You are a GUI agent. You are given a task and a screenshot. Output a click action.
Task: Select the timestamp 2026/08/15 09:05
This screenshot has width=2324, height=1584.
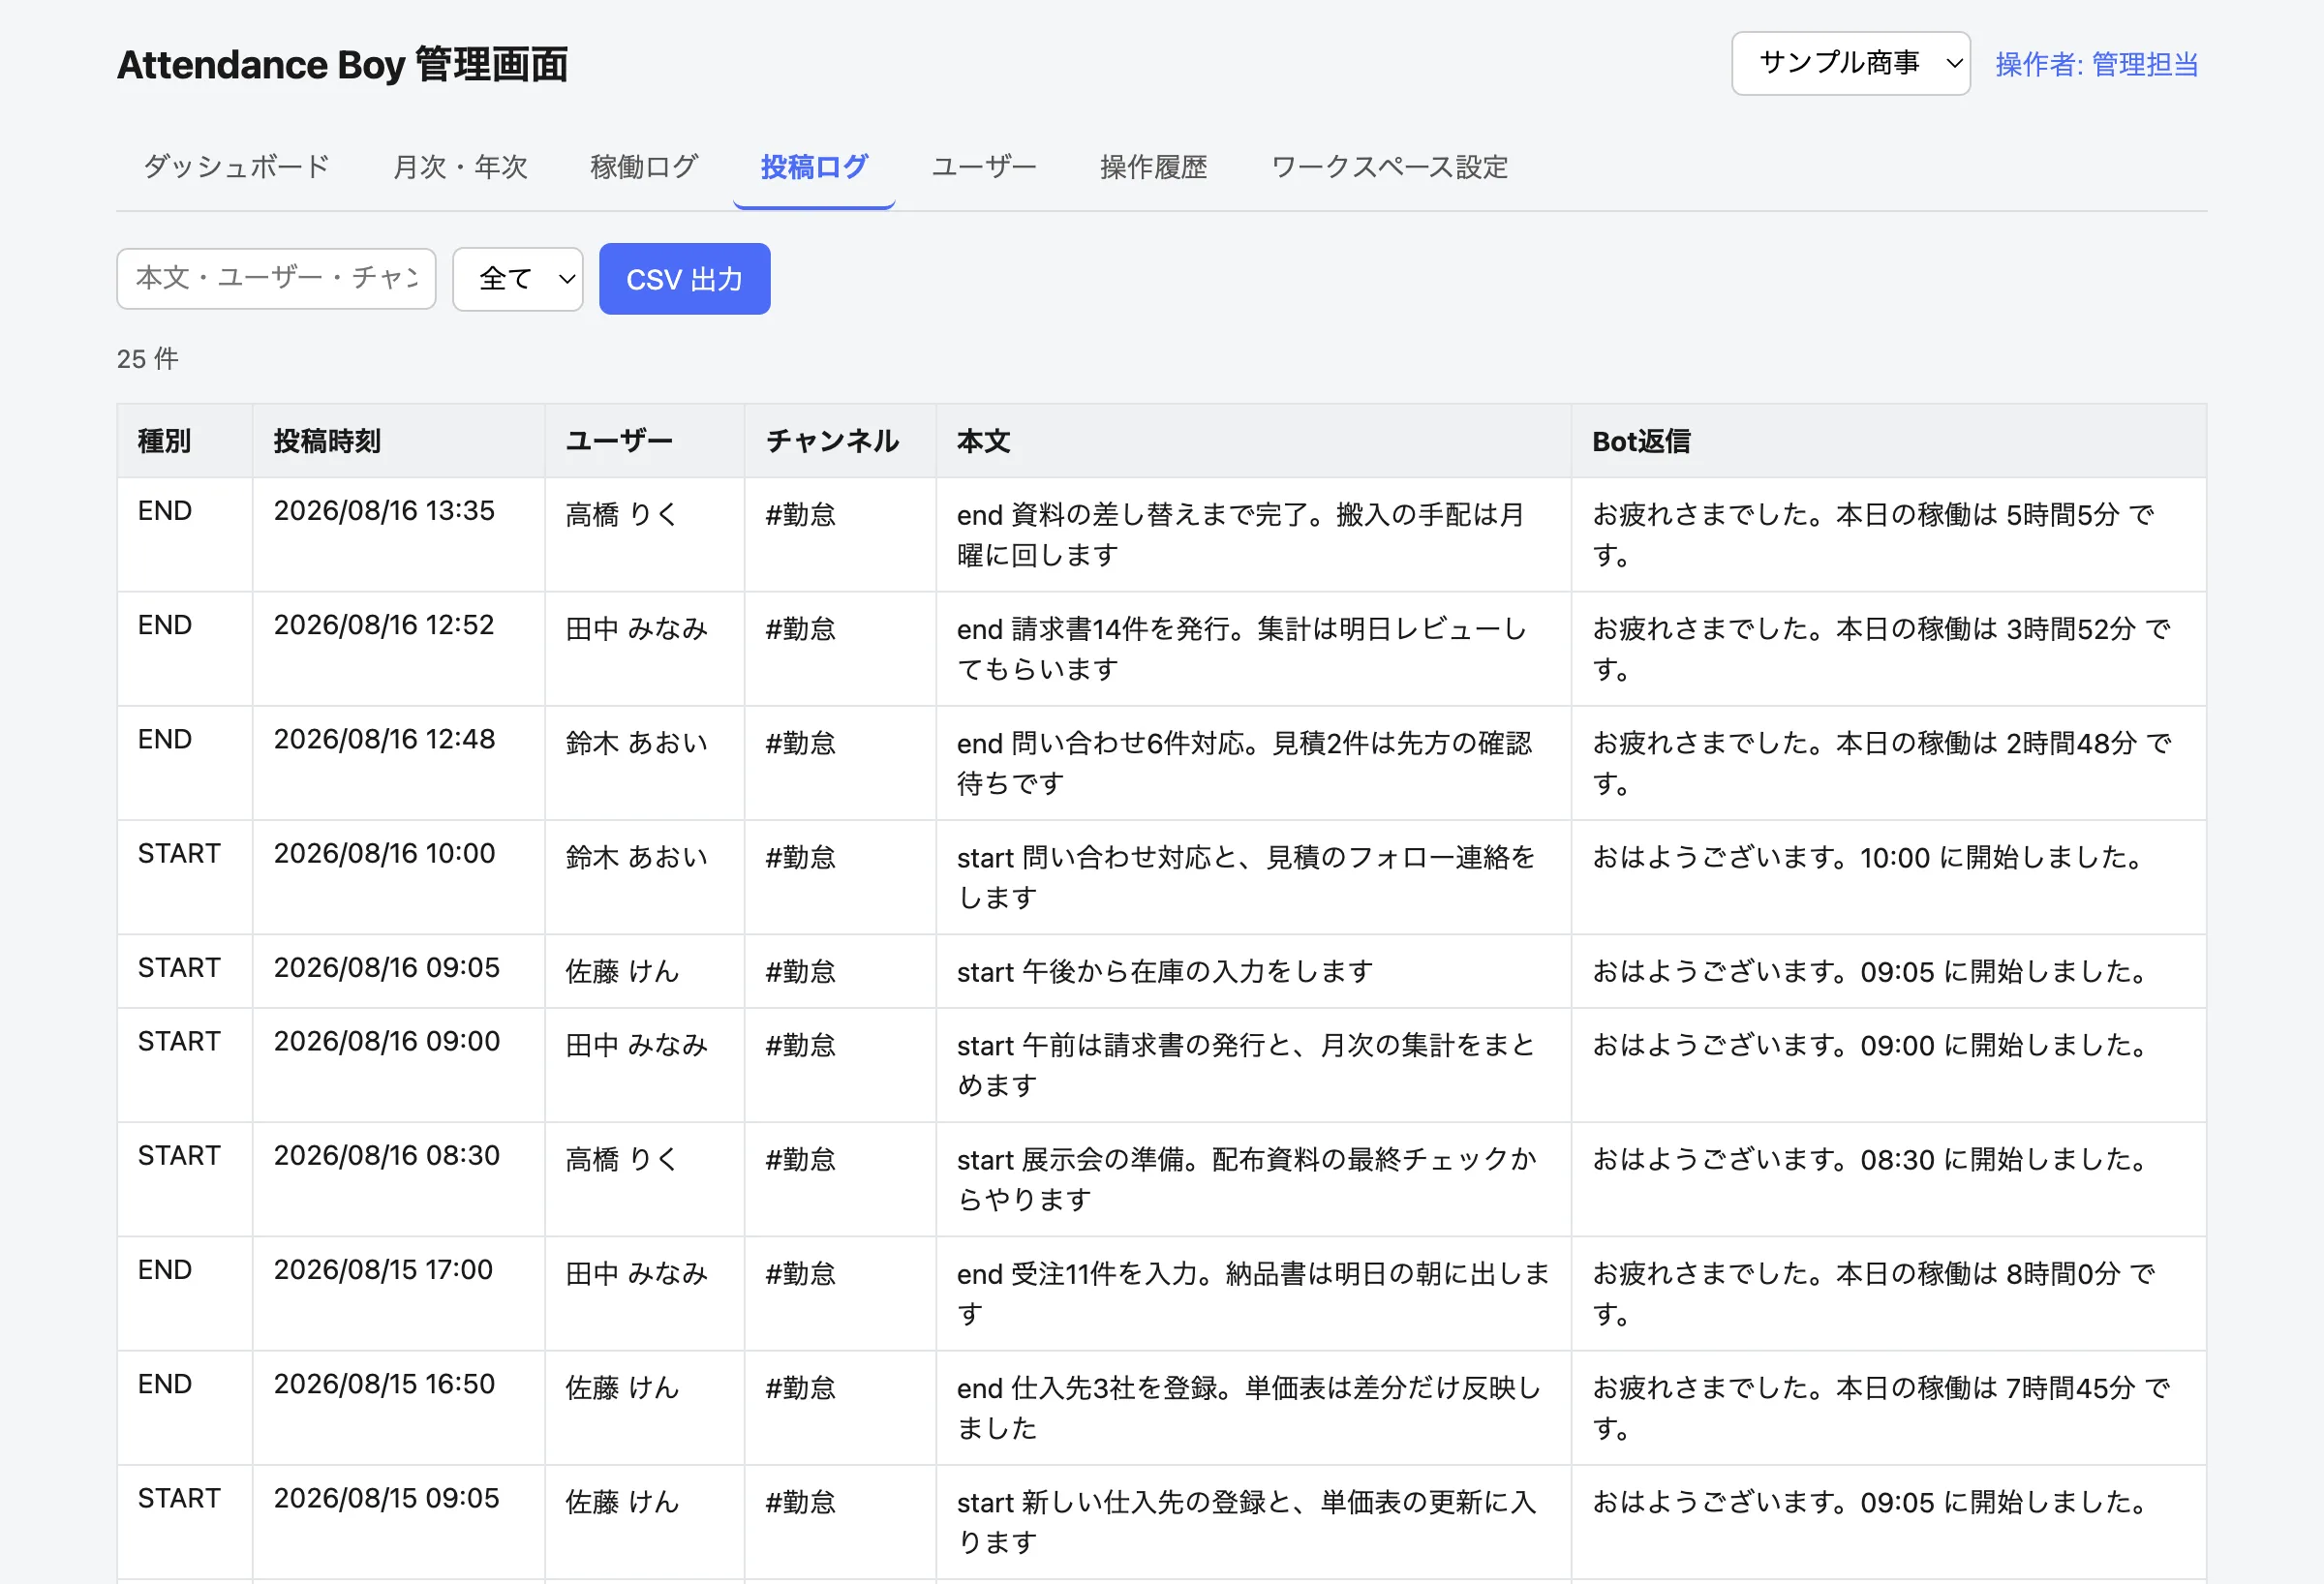tap(387, 1497)
